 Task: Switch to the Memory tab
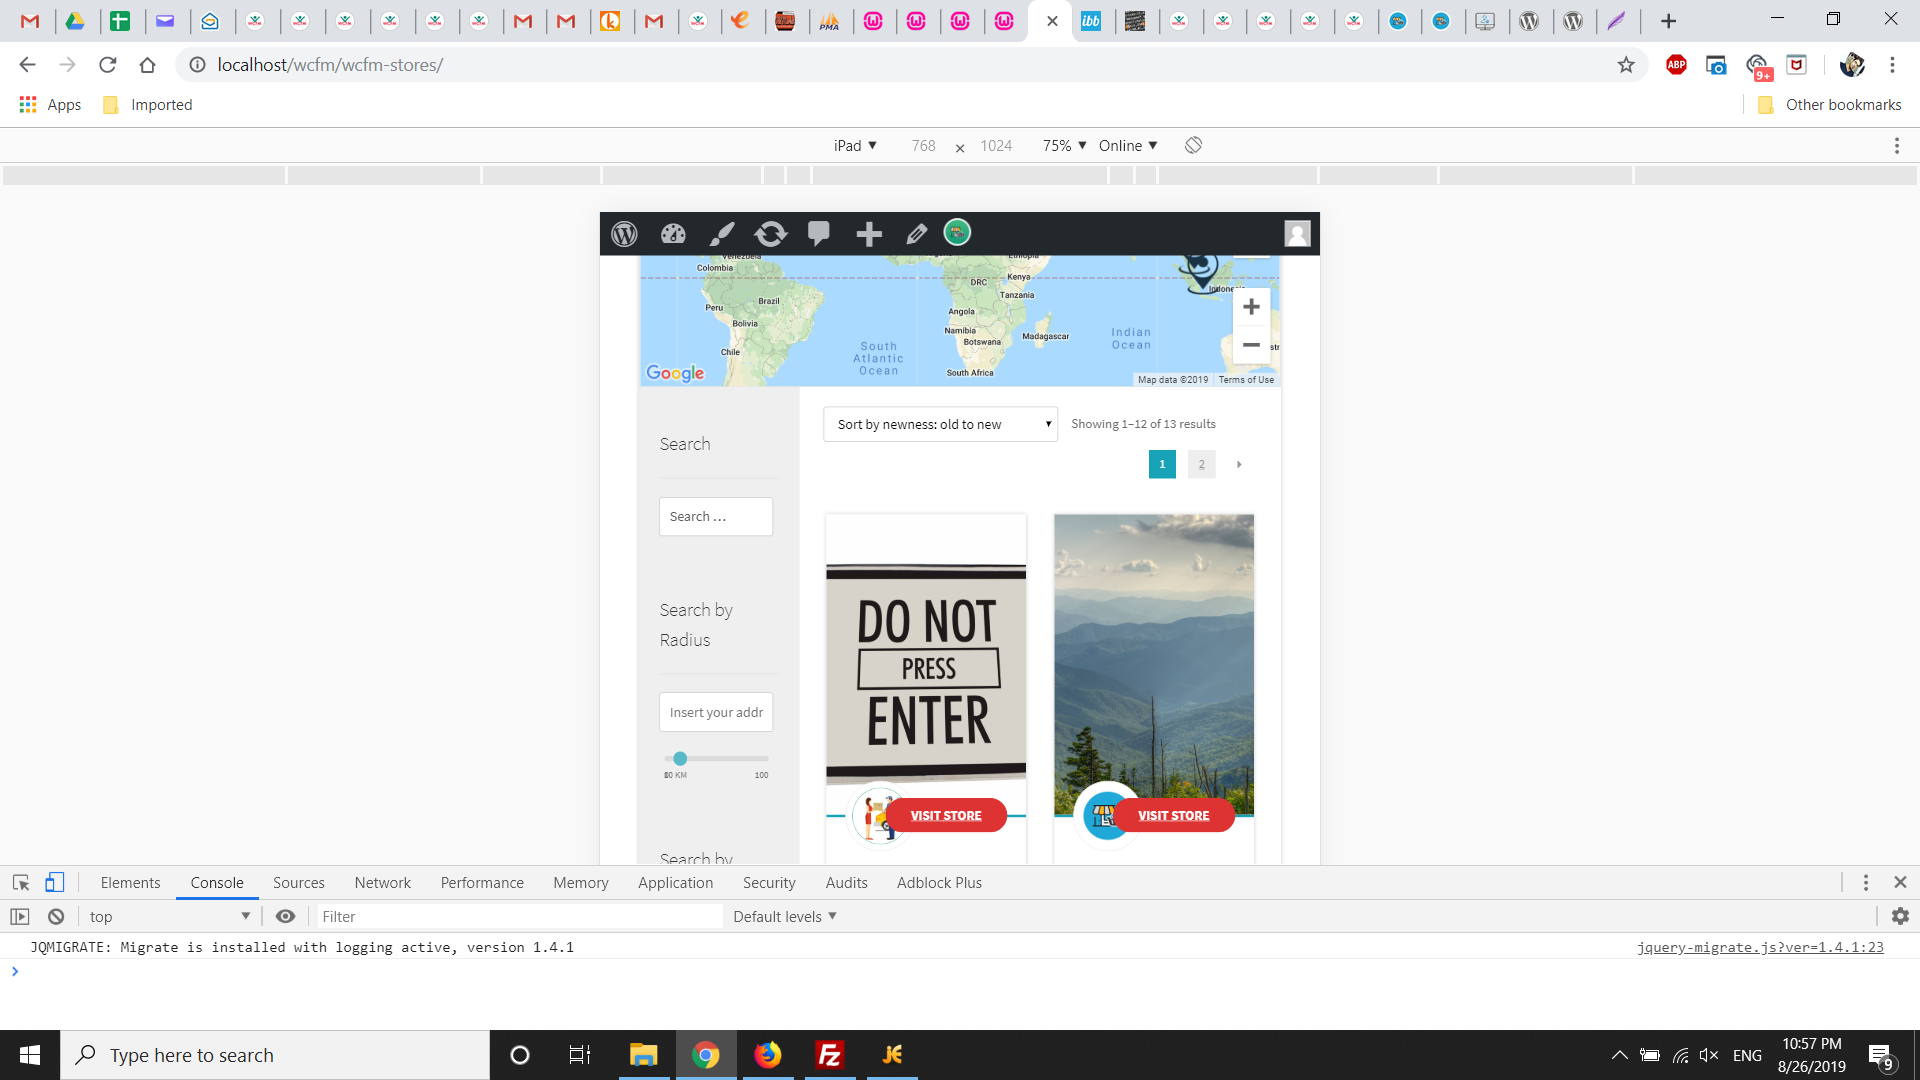pyautogui.click(x=580, y=883)
